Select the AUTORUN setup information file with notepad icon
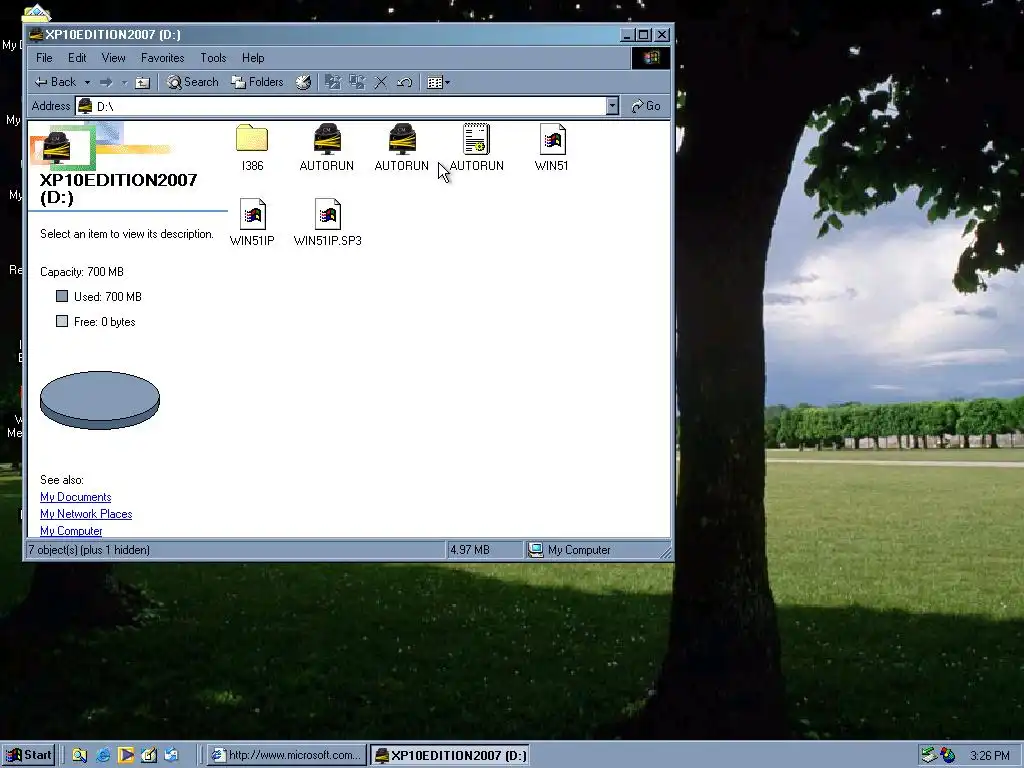The width and height of the screenshot is (1024, 768). (x=476, y=139)
